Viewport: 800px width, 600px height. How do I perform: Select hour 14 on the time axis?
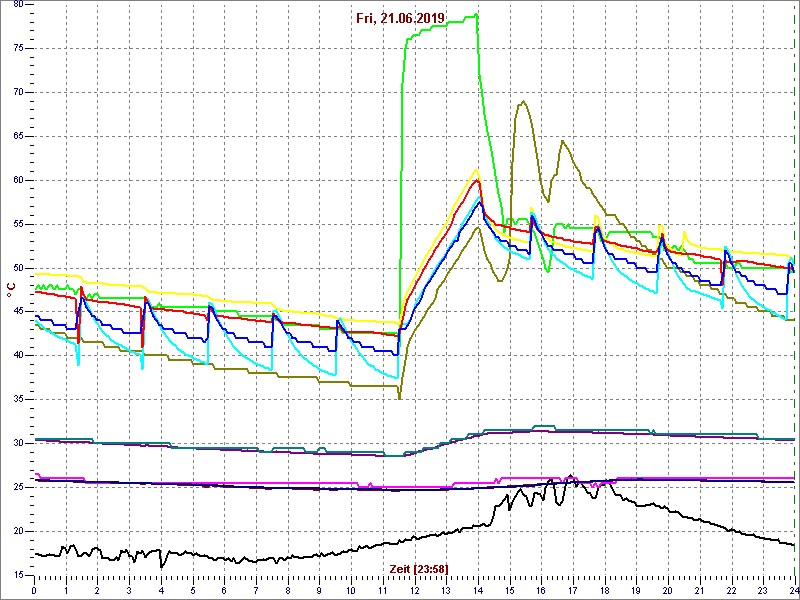click(x=478, y=589)
